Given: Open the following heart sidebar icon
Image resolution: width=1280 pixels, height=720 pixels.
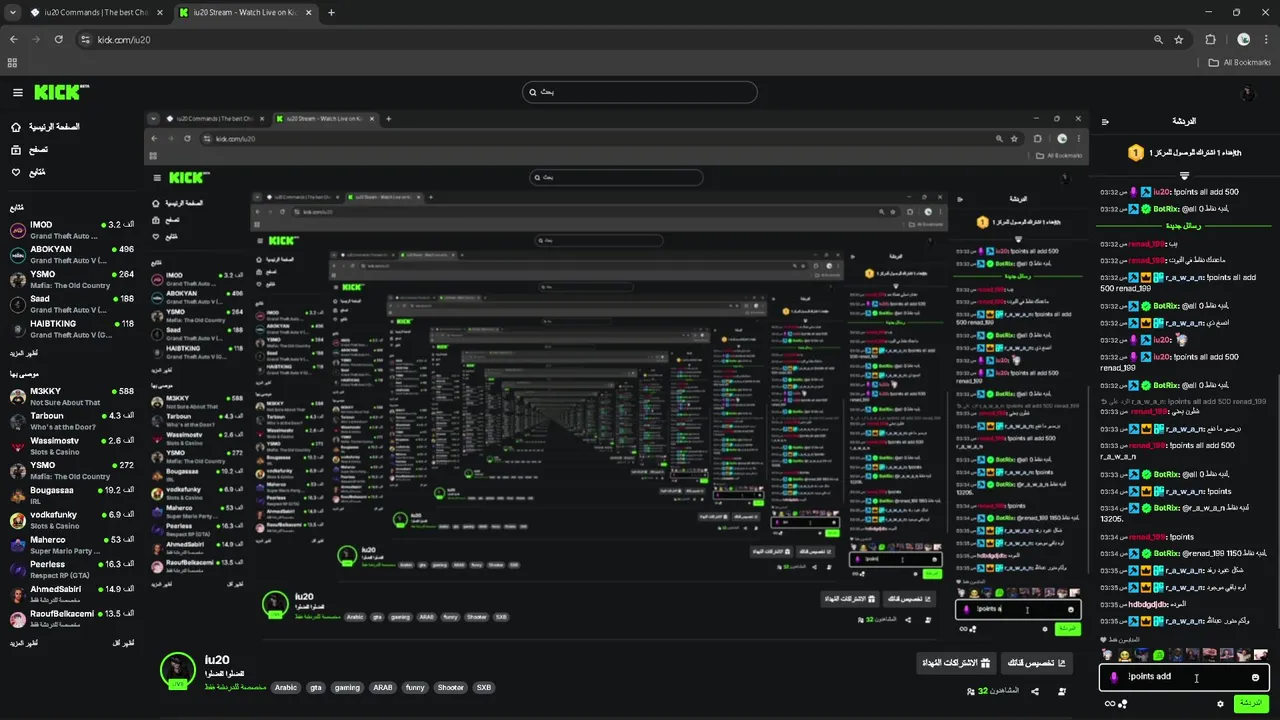Looking at the screenshot, I should point(16,172).
